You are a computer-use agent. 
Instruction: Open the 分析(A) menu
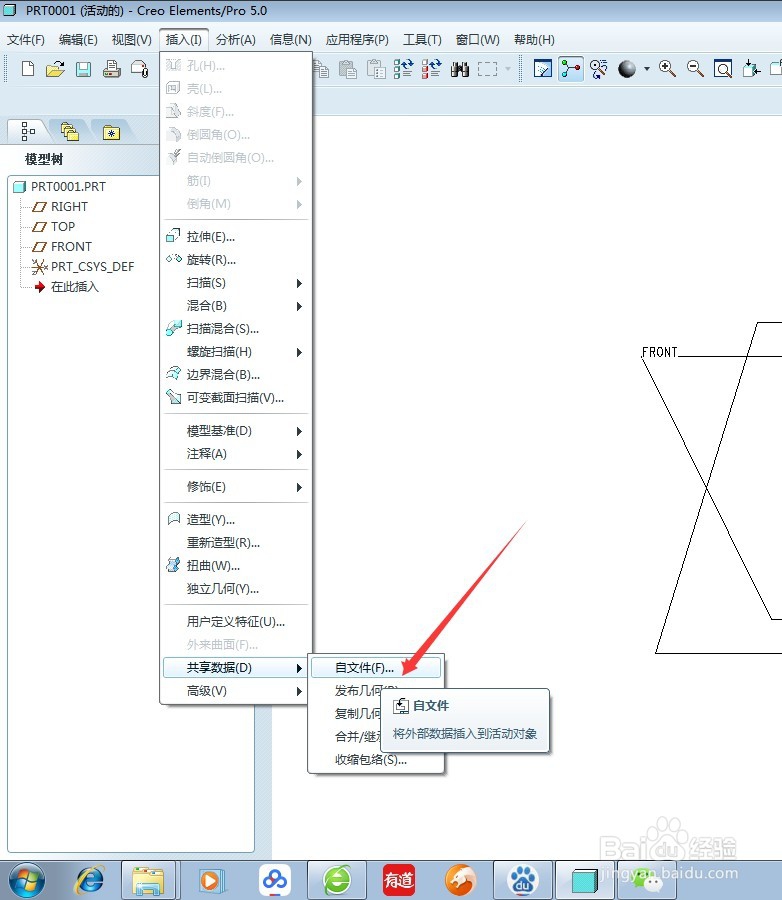coord(235,40)
